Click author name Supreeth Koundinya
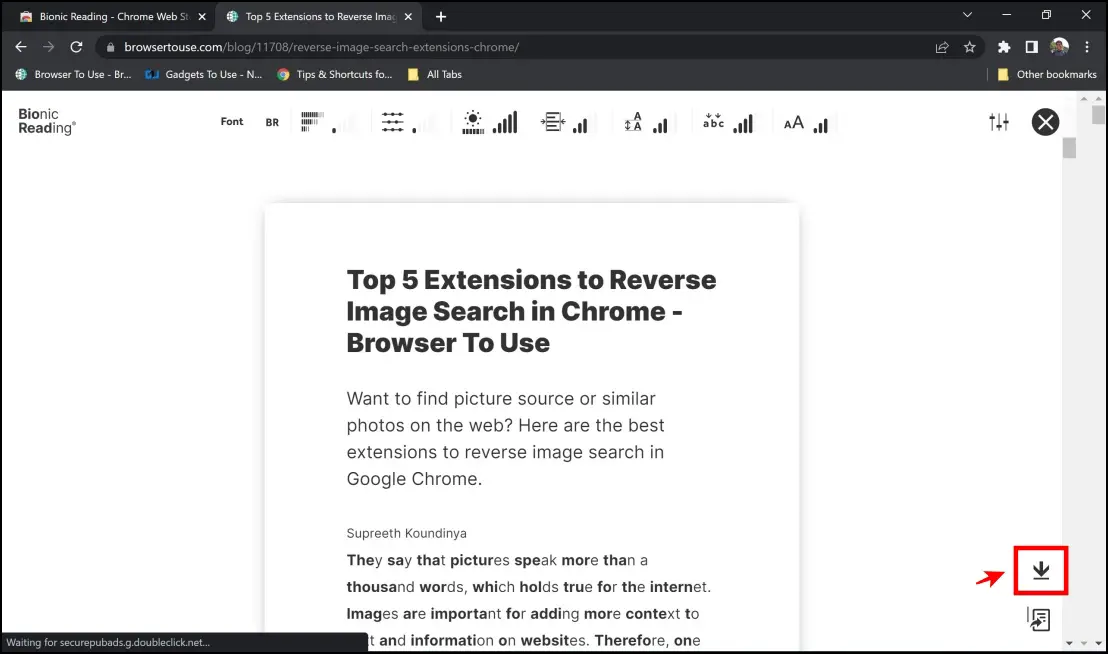The width and height of the screenshot is (1108, 654). pos(406,533)
